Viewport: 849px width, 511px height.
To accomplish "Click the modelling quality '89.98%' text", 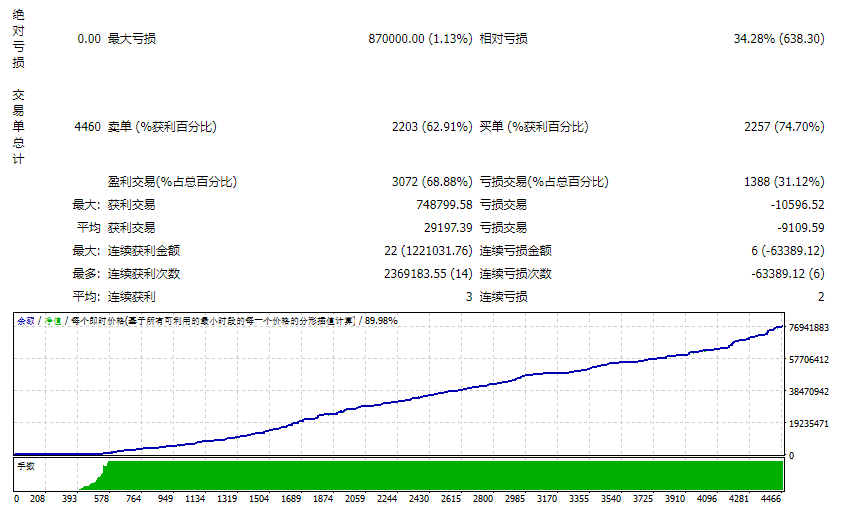I will (381, 321).
